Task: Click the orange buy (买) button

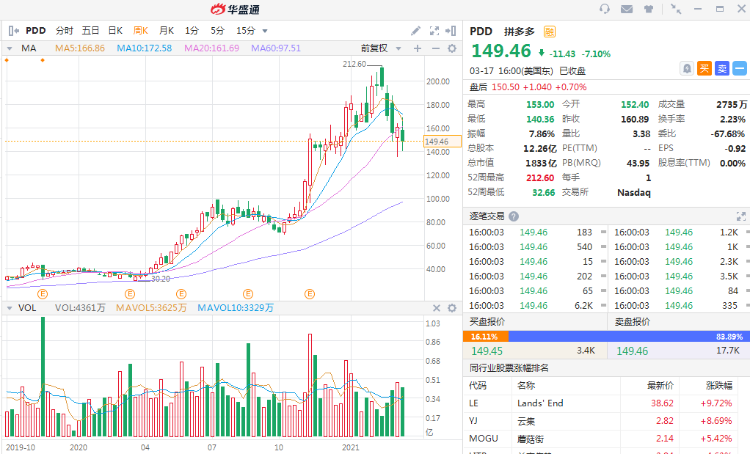Action: (x=704, y=68)
